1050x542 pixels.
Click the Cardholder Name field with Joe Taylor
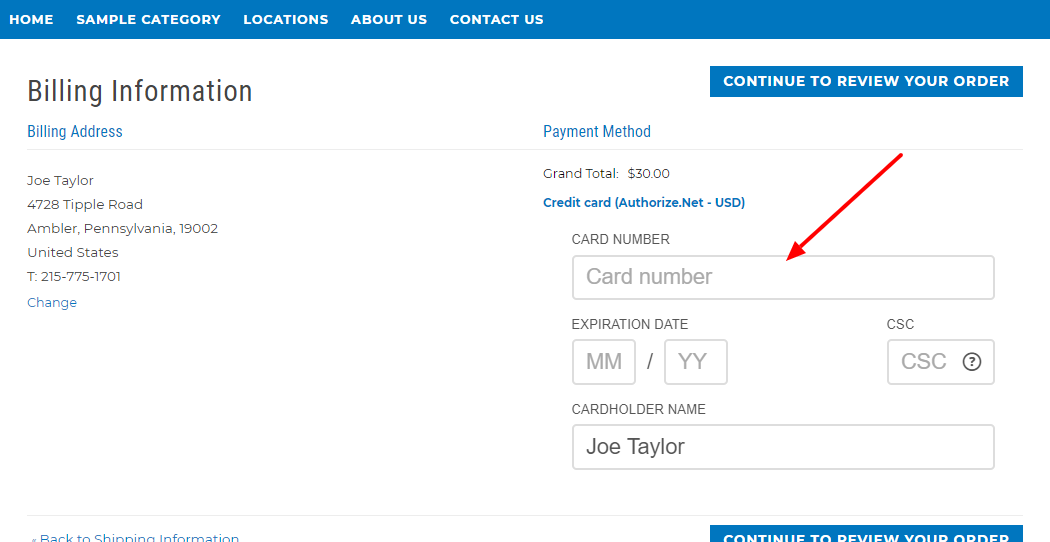(x=783, y=447)
